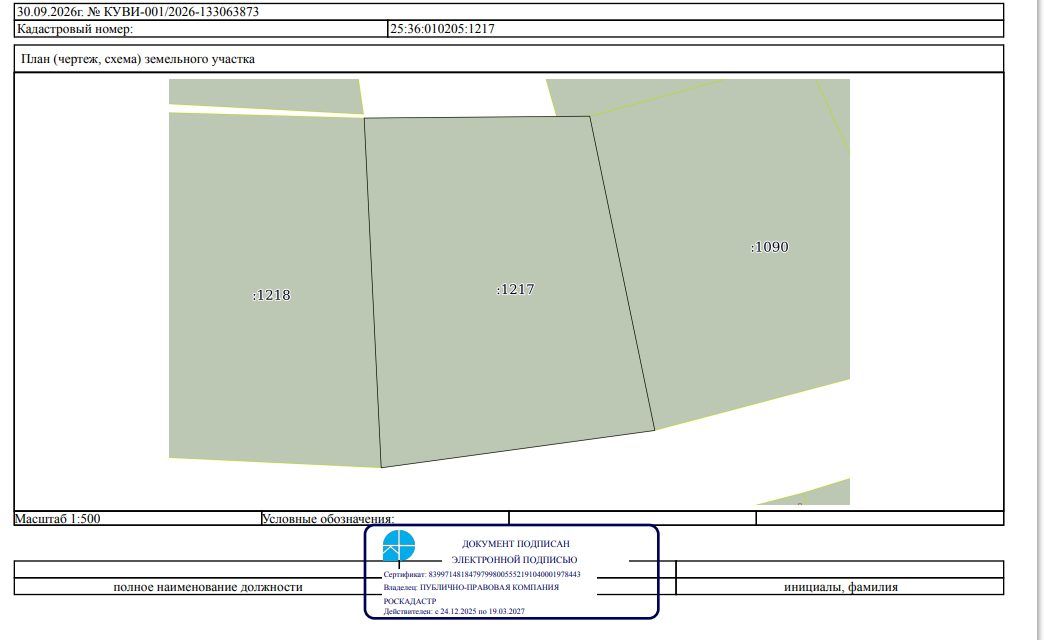Click the 'полное наименование должности' caption

pos(208,587)
